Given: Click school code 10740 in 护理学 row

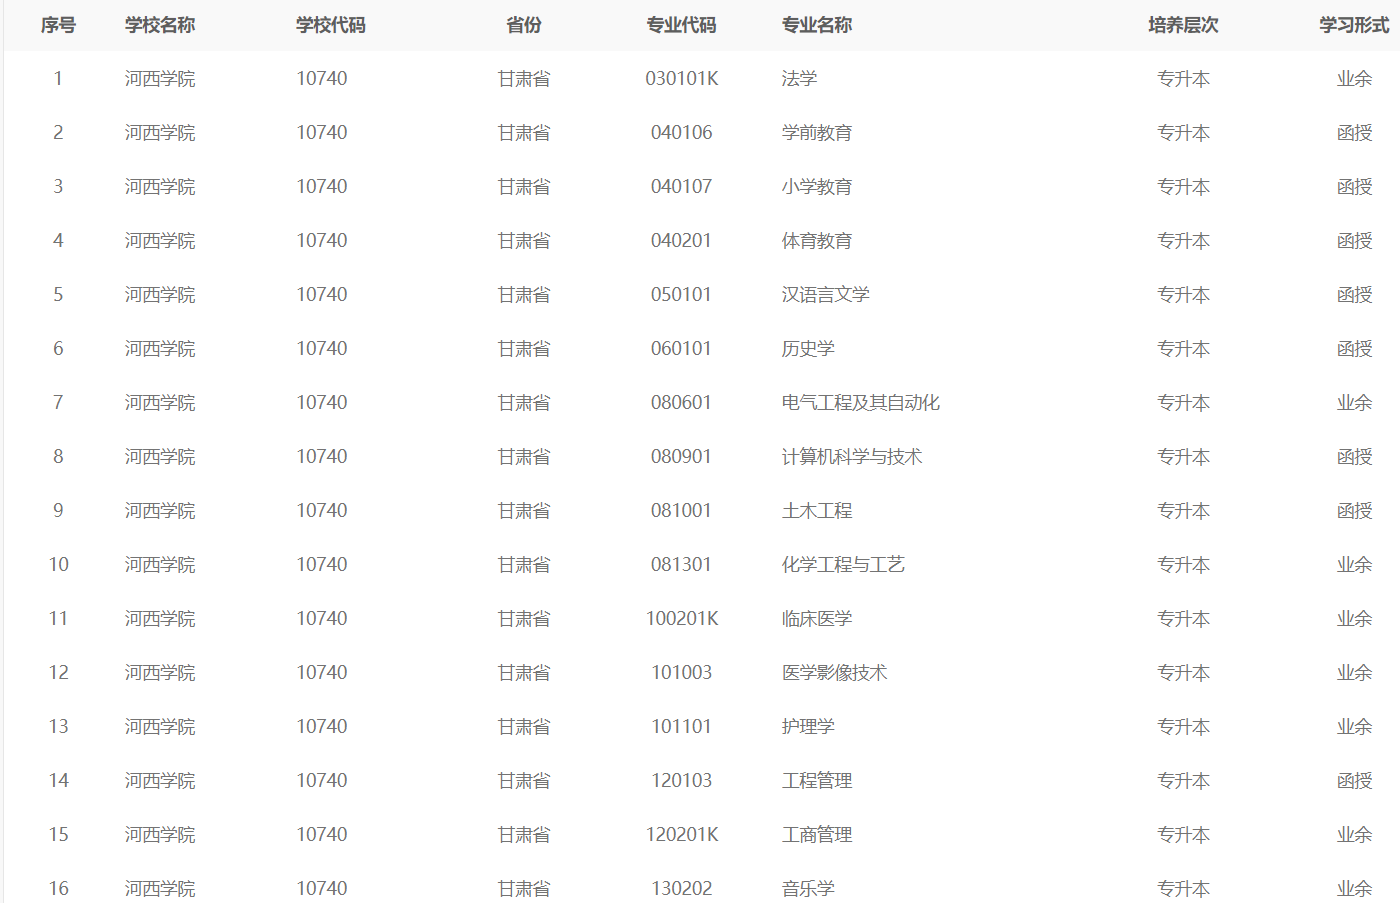Looking at the screenshot, I should click(x=322, y=727).
